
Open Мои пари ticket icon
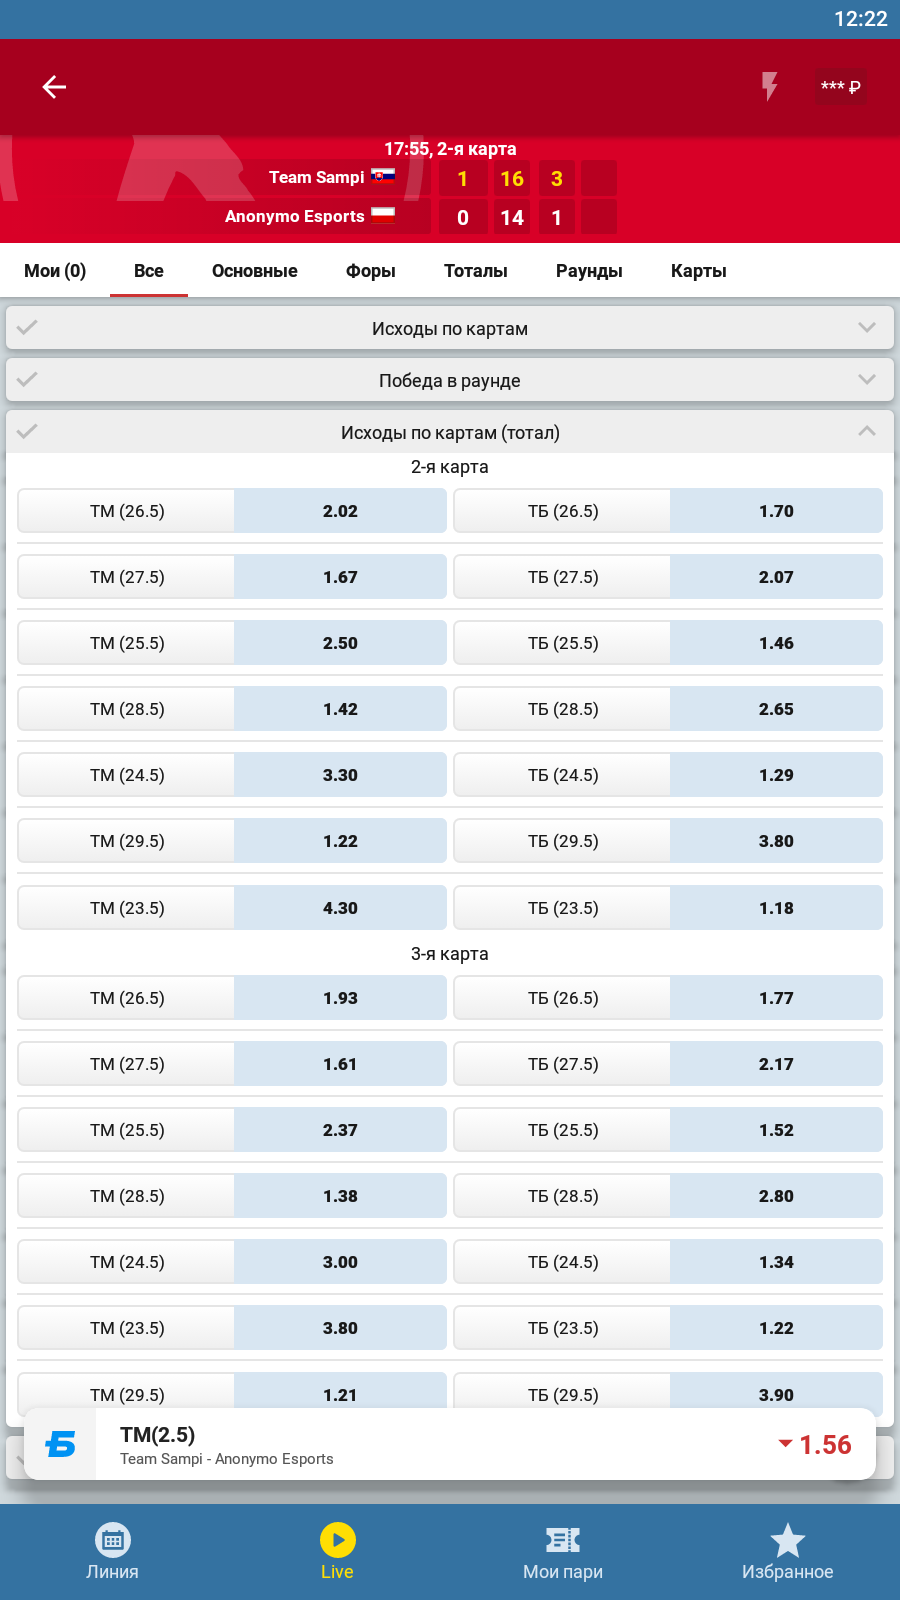(562, 1540)
